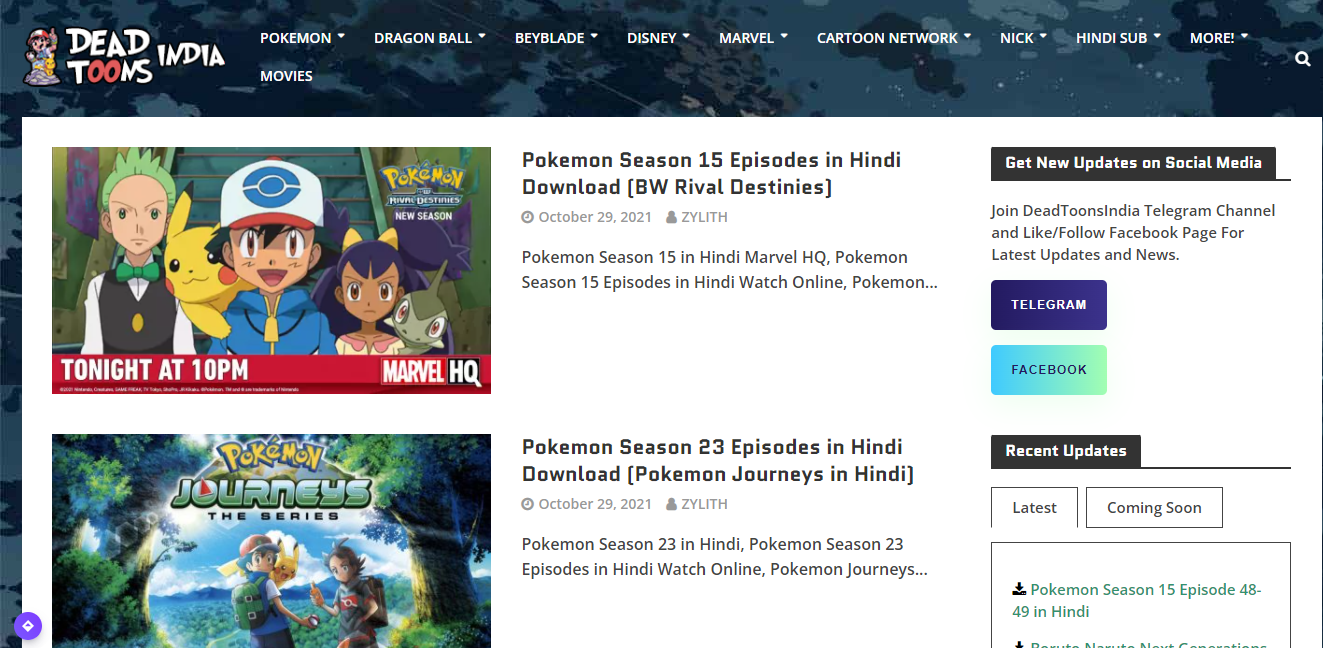This screenshot has height=648, width=1323.
Task: Click author ZYLITH on the Season 23 post
Action: [x=704, y=504]
